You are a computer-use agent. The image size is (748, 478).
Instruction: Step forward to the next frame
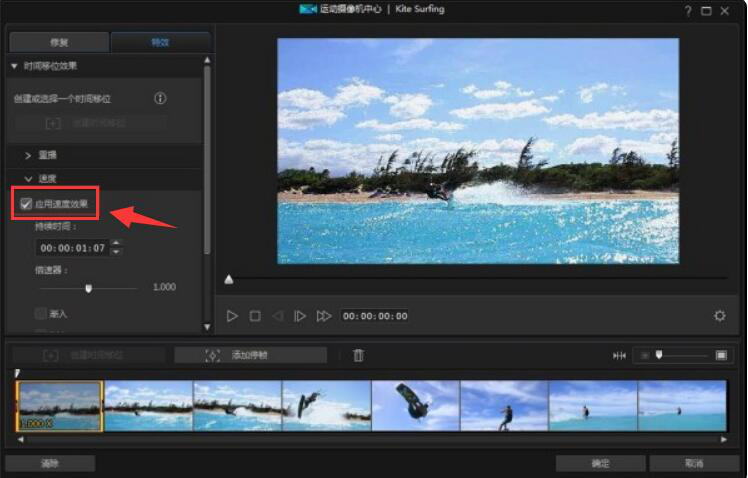click(300, 316)
